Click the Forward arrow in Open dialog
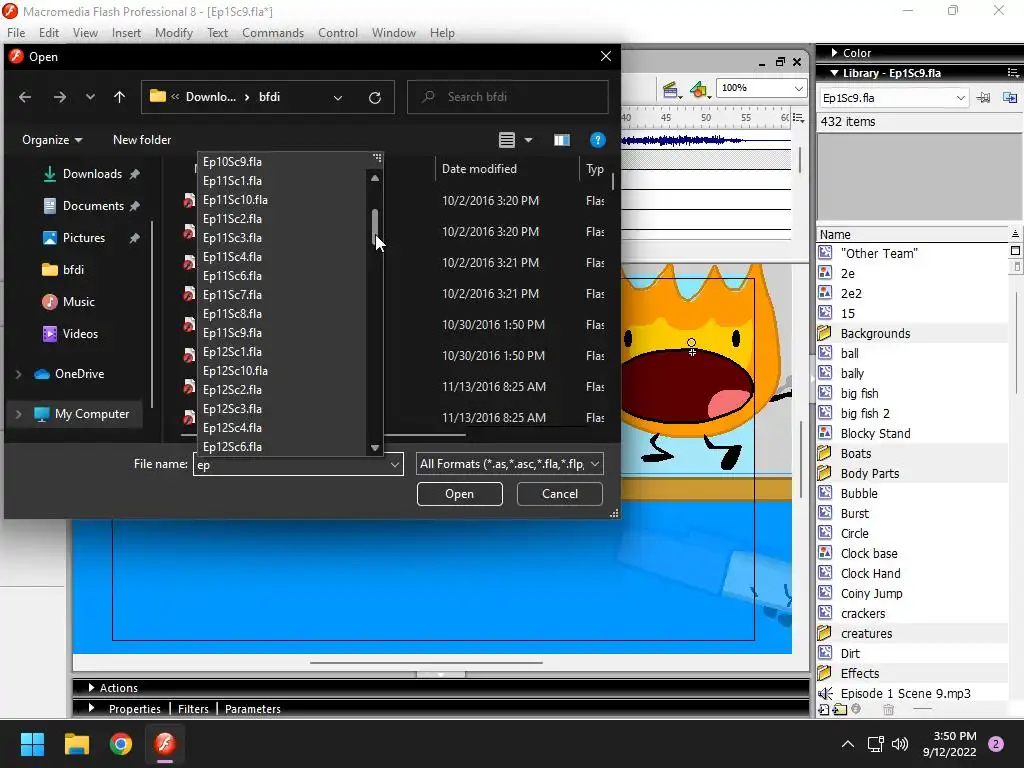 59,97
